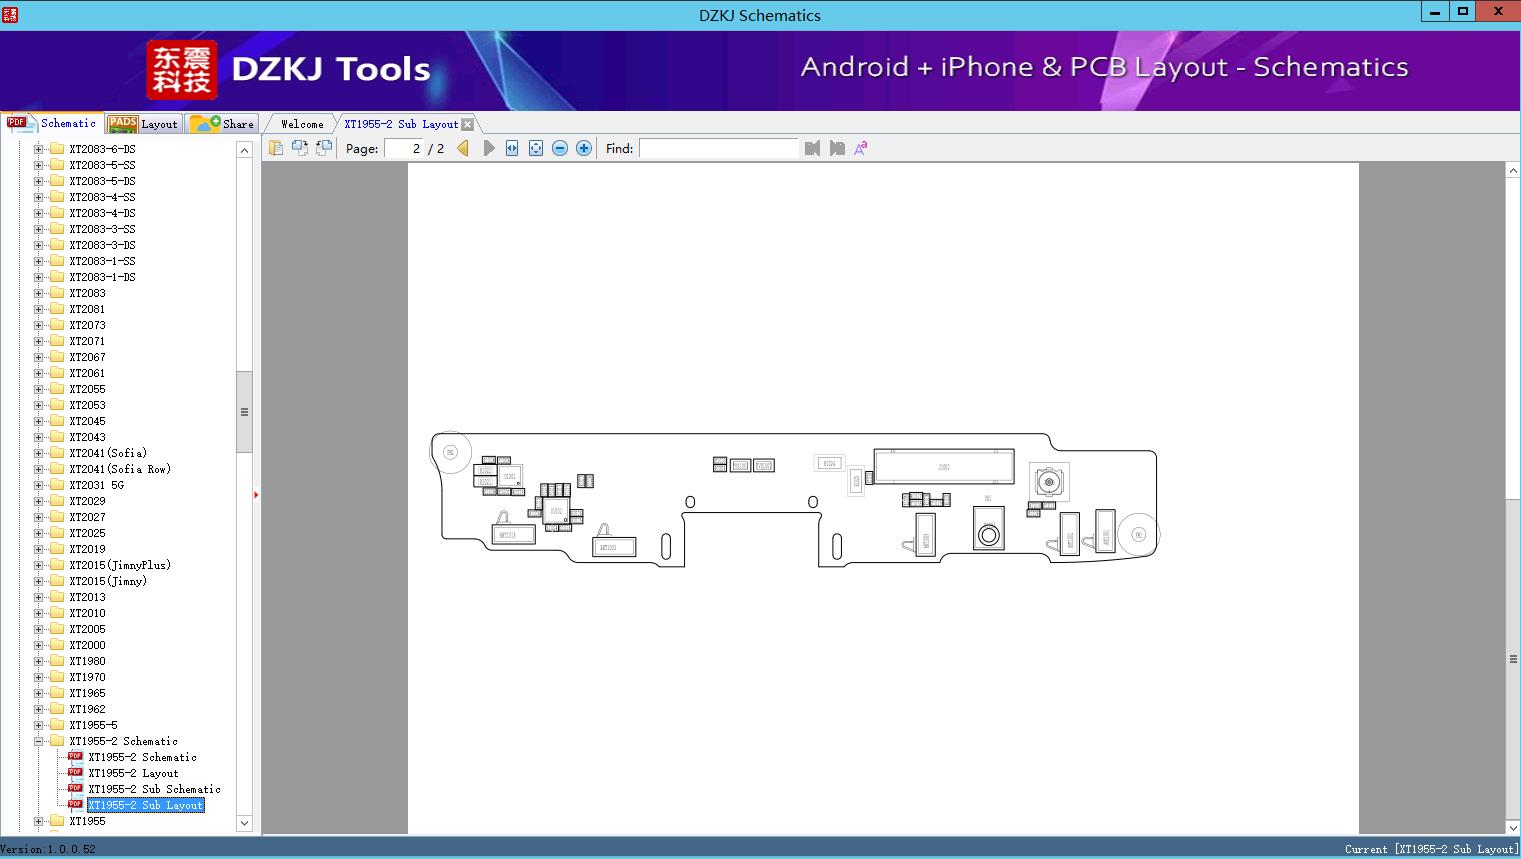Screen dimensions: 1521x859
Task: Toggle the match case icon
Action: (860, 148)
